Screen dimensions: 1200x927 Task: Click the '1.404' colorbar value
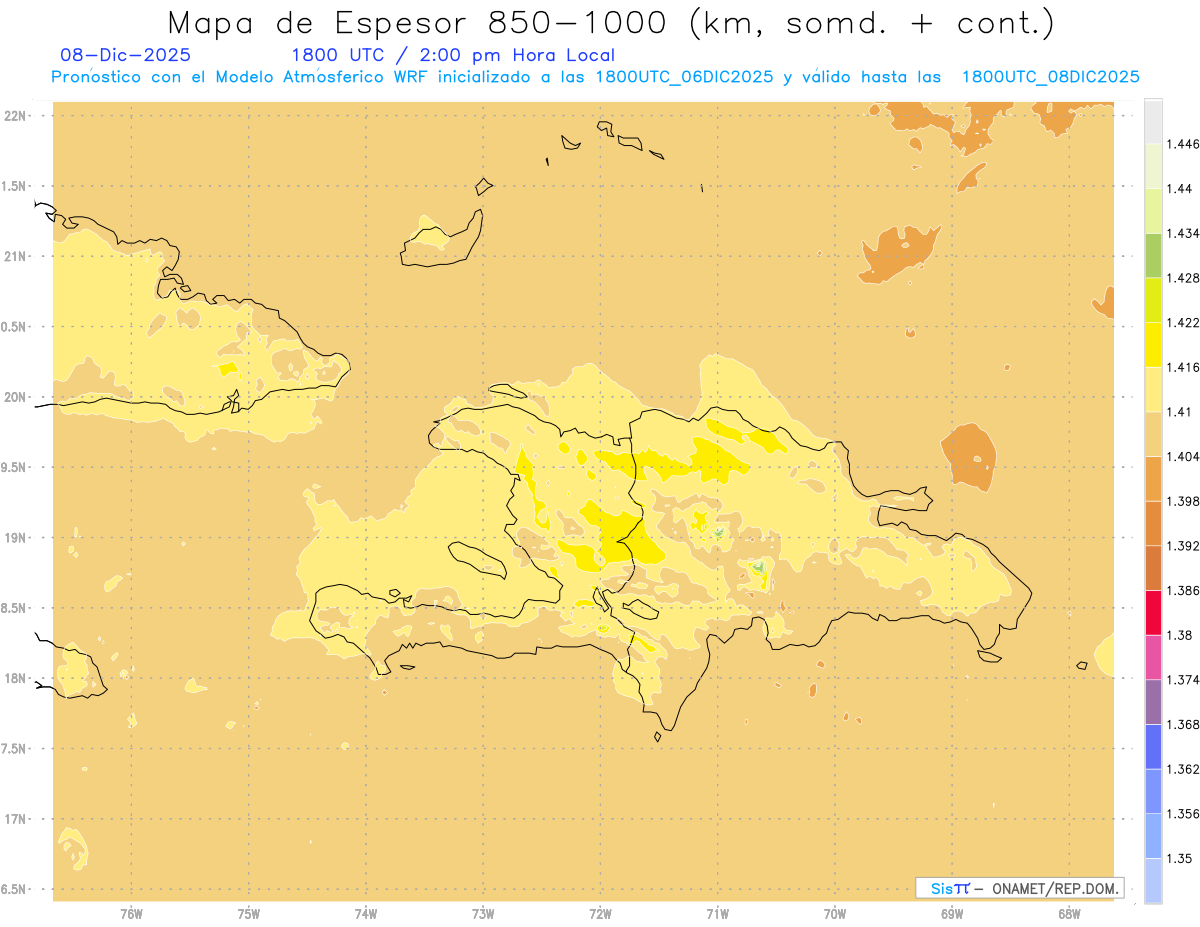(x=1185, y=456)
